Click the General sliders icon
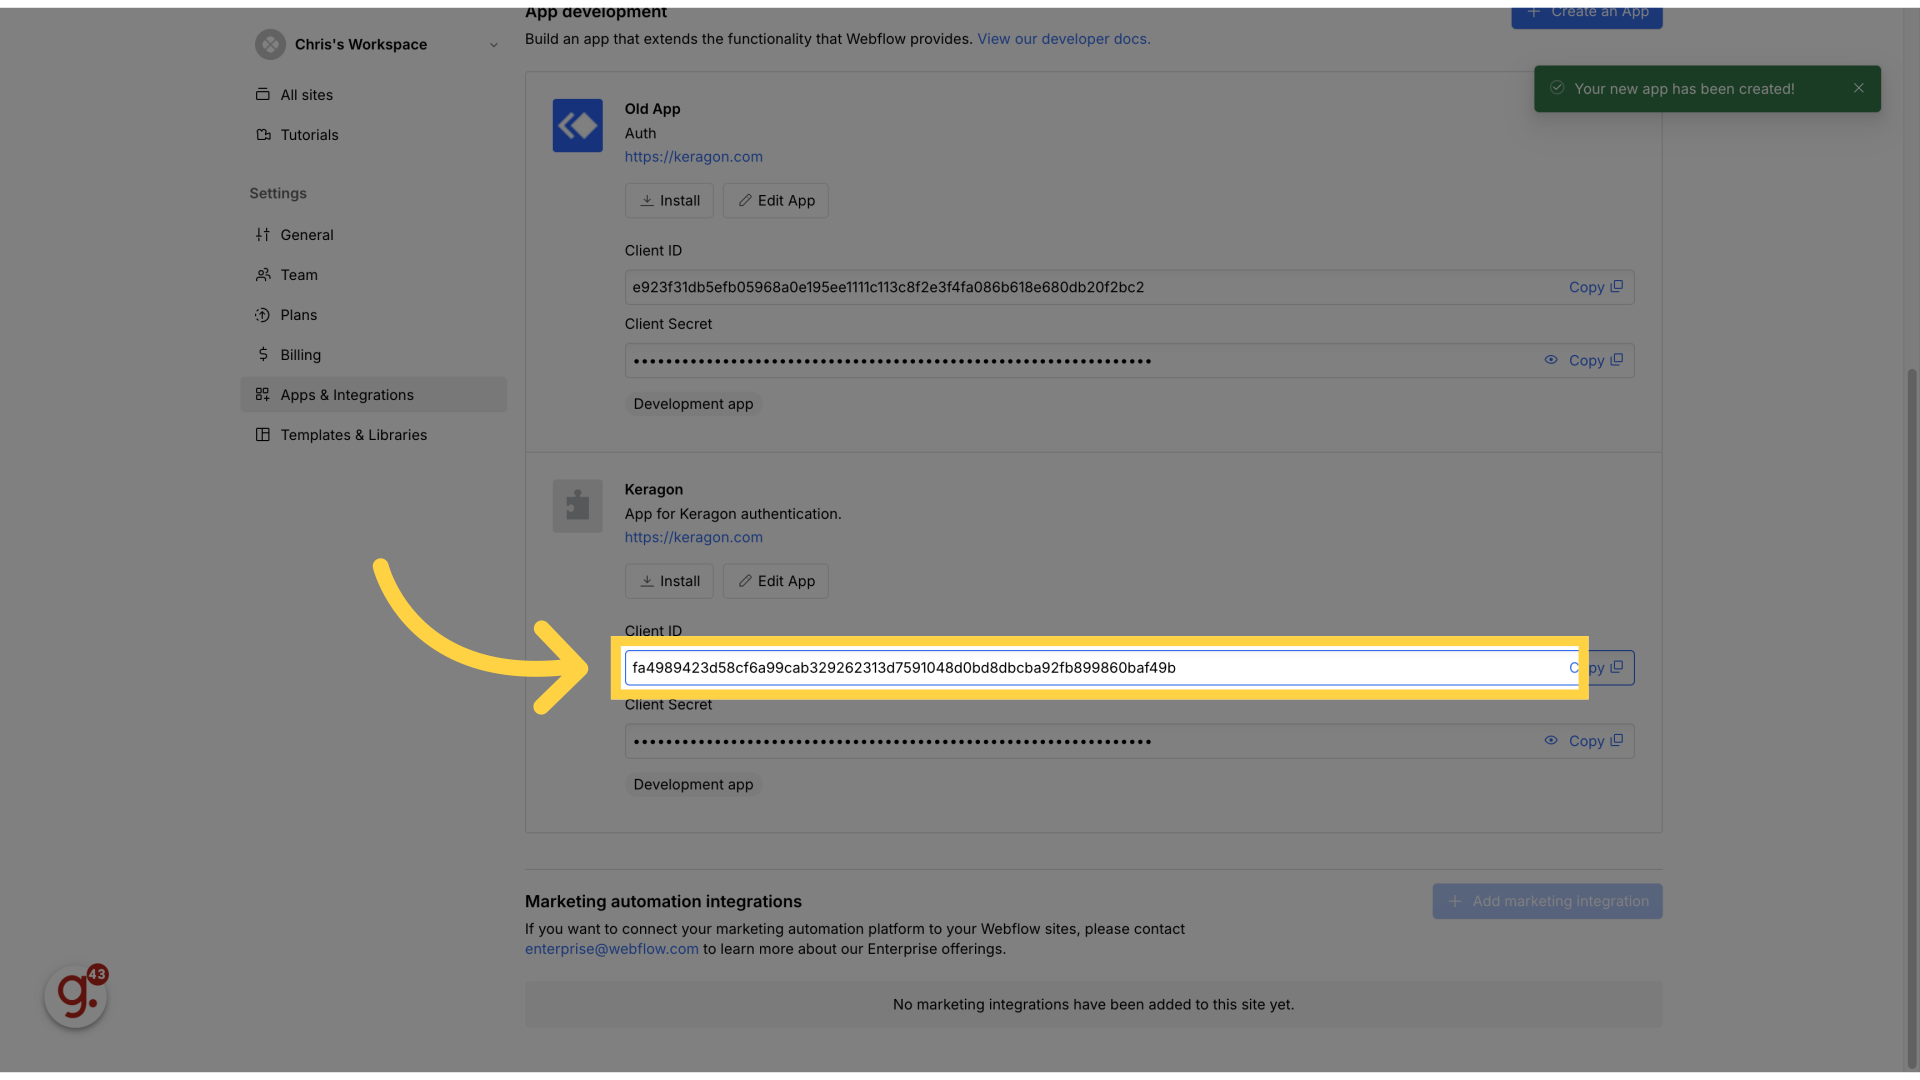1920x1080 pixels. click(x=263, y=235)
